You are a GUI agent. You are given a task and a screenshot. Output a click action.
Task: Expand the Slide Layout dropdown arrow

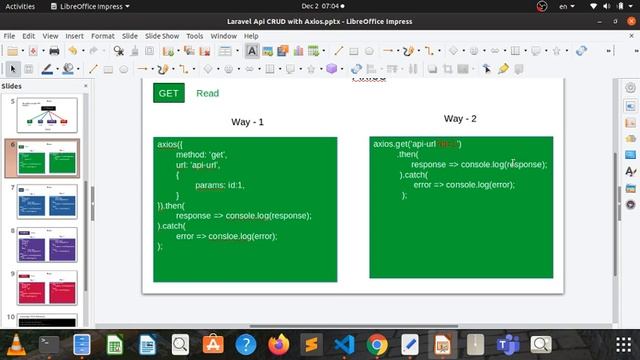[237, 51]
